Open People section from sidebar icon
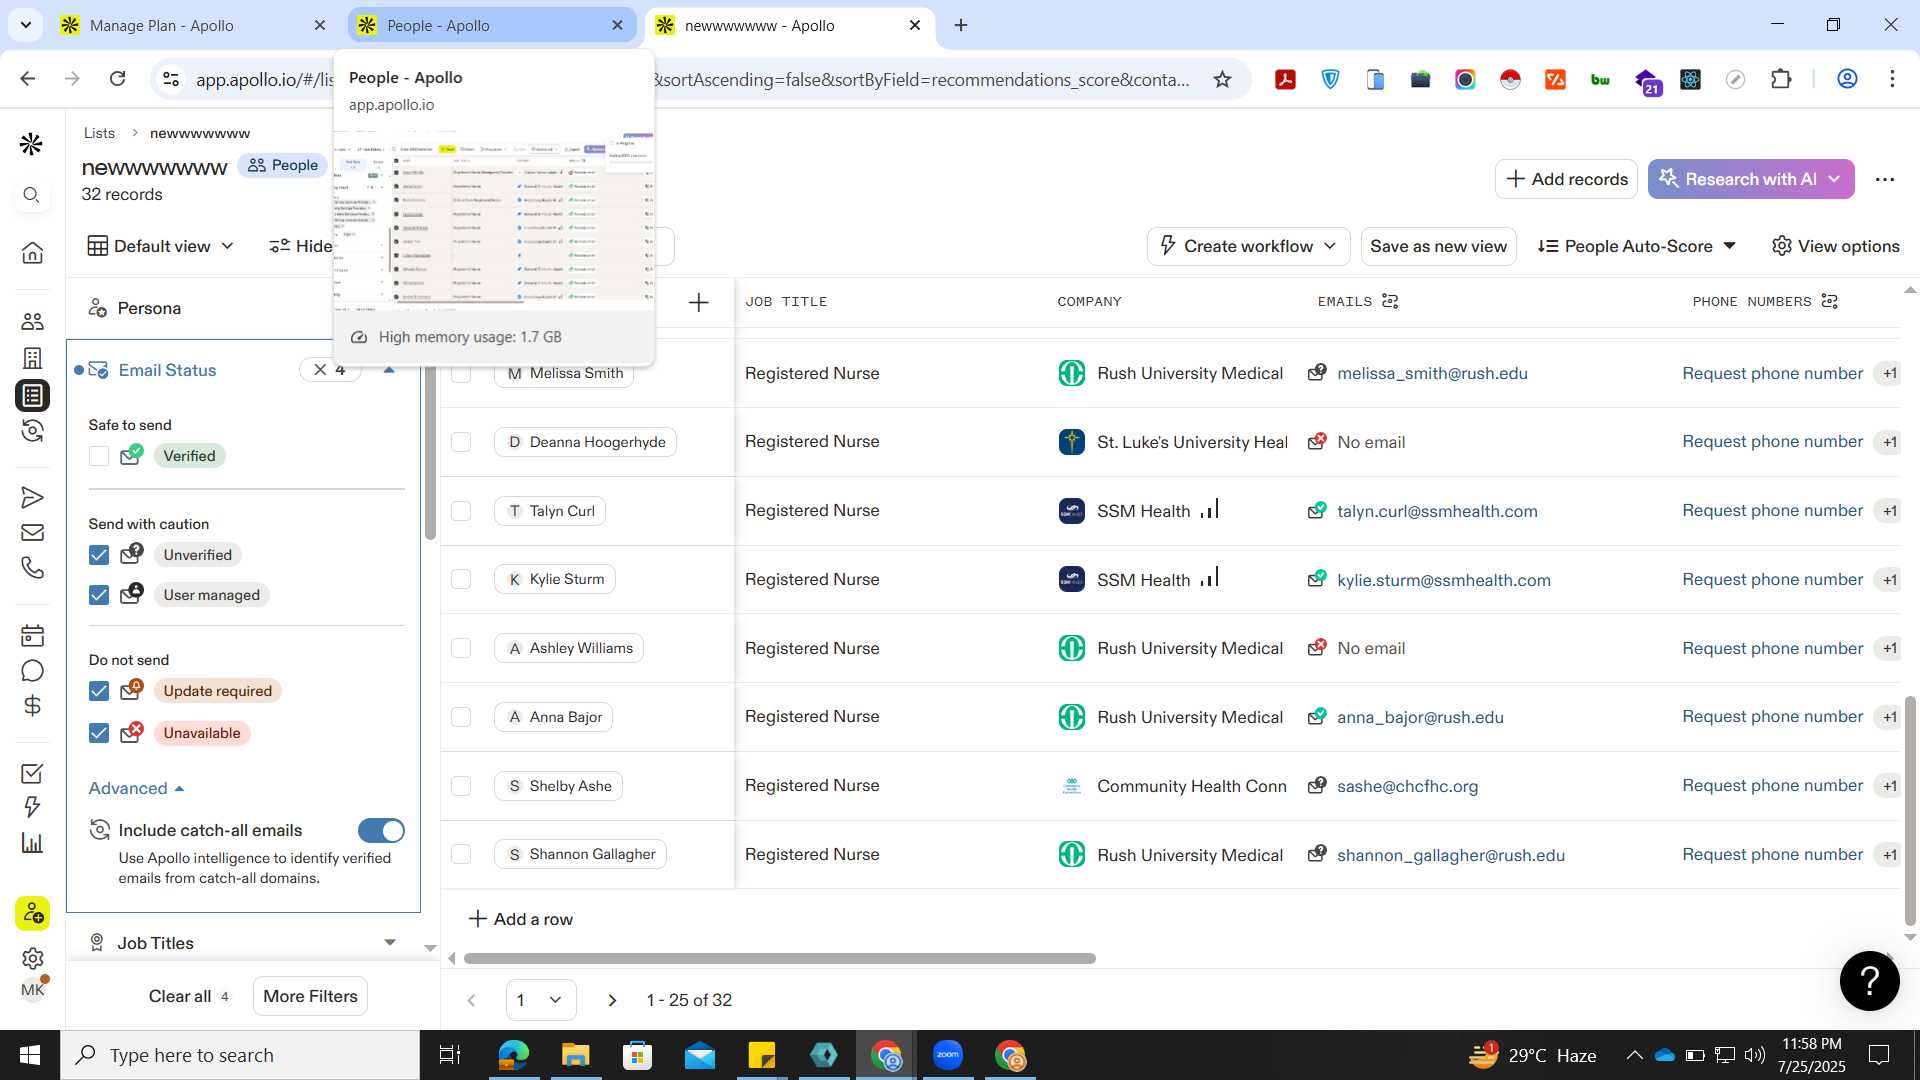 pyautogui.click(x=32, y=321)
